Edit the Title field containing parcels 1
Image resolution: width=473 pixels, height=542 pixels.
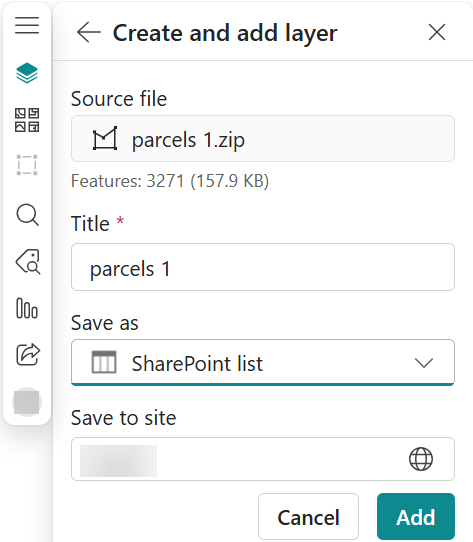pos(263,267)
